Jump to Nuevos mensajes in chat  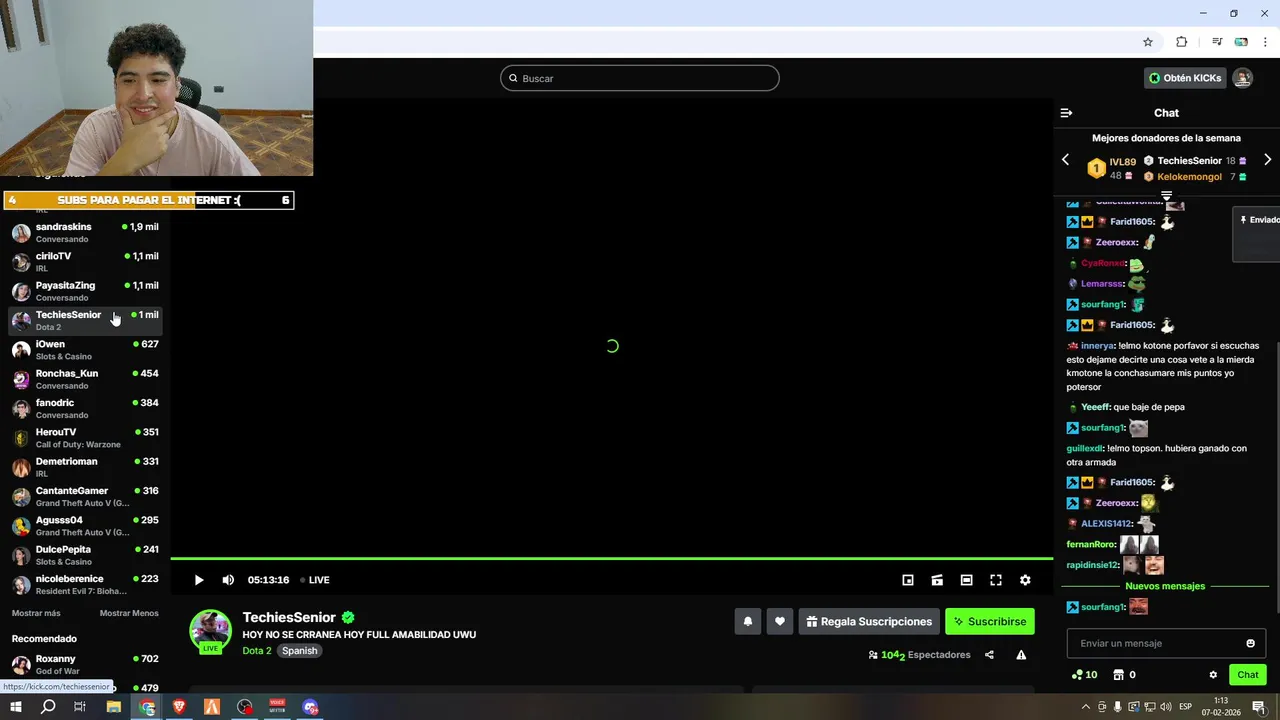[x=1165, y=586]
